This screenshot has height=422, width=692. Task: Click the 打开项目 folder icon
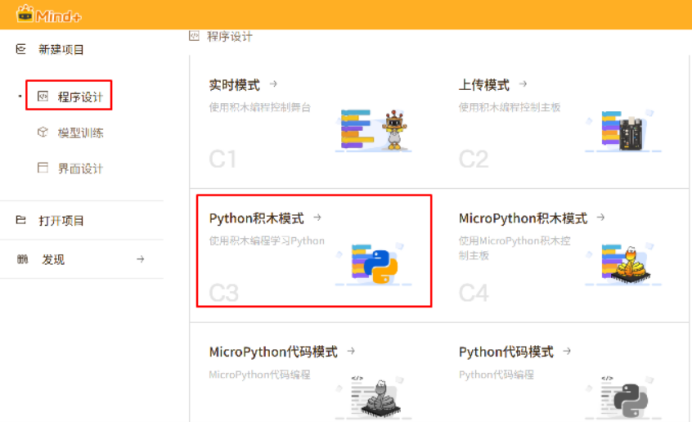coord(22,220)
